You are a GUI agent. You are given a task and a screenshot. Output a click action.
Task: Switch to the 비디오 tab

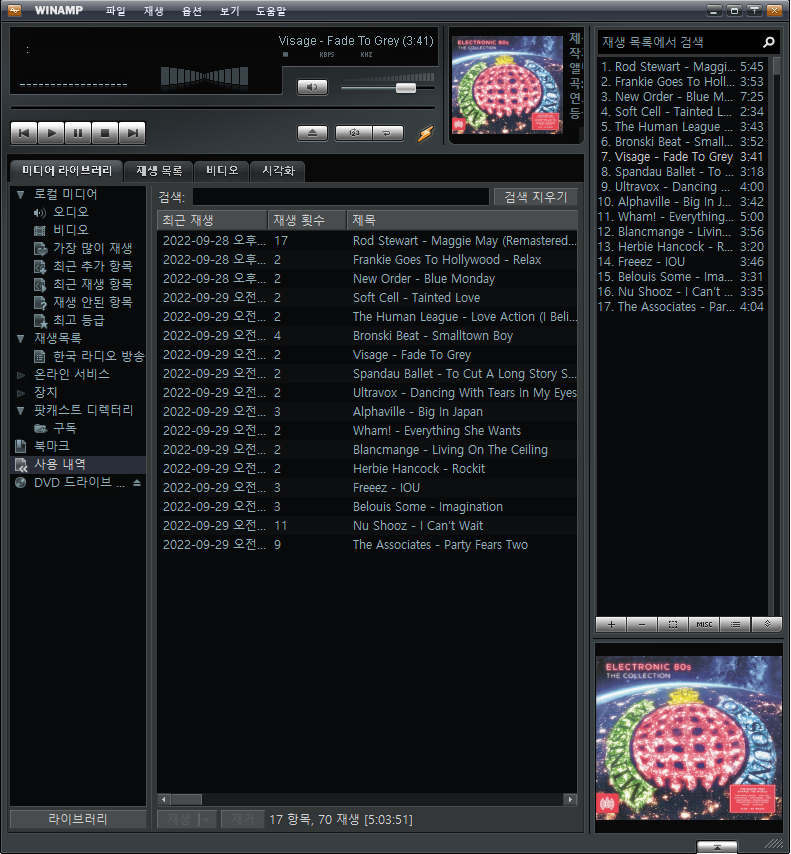(222, 171)
